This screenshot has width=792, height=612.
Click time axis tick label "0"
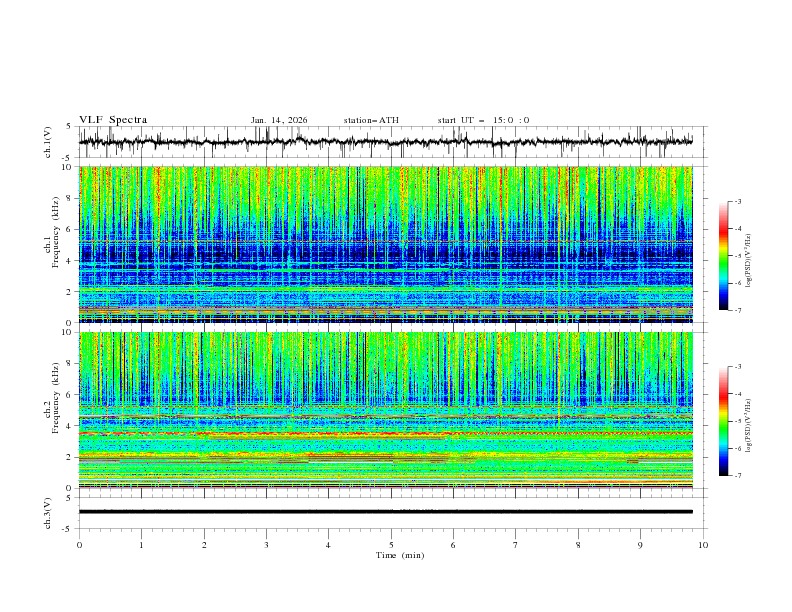(x=79, y=545)
